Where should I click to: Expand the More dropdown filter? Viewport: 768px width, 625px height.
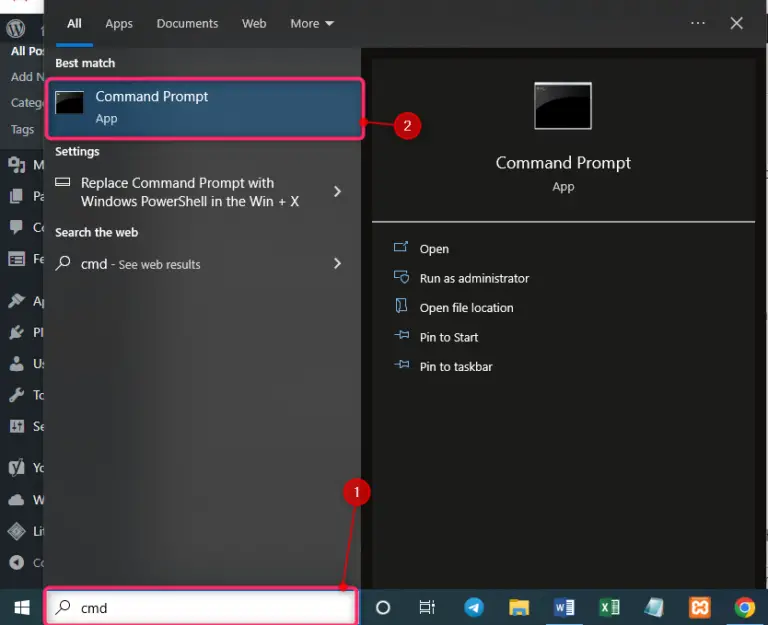312,23
